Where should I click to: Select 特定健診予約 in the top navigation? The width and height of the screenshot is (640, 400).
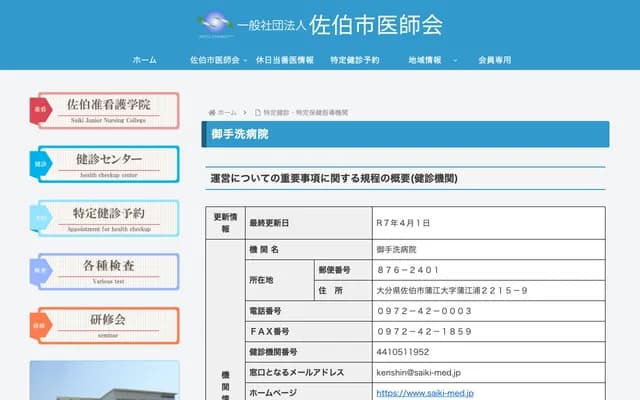(x=355, y=60)
